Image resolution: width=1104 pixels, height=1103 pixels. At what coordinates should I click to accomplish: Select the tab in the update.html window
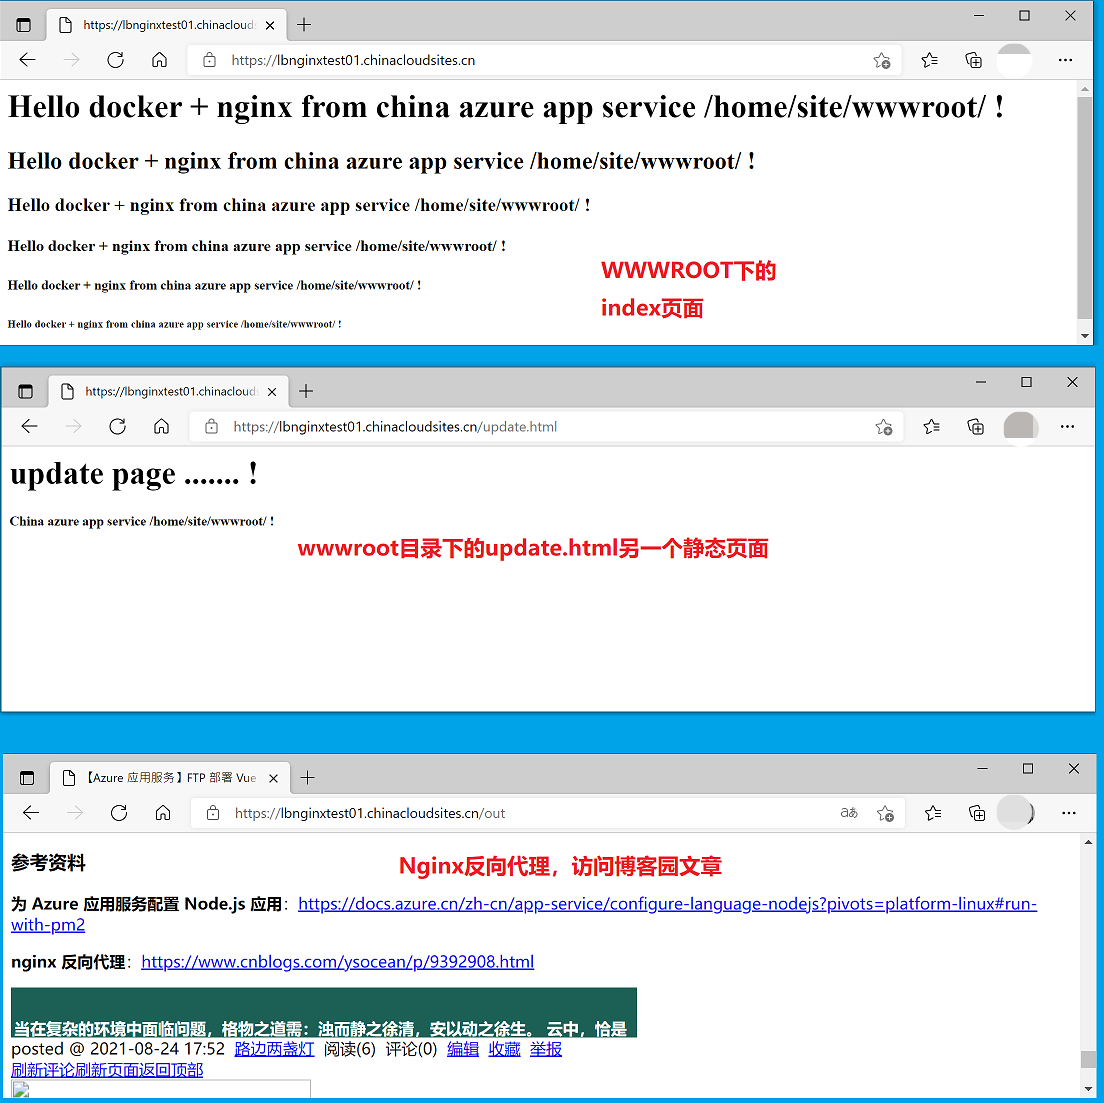160,391
